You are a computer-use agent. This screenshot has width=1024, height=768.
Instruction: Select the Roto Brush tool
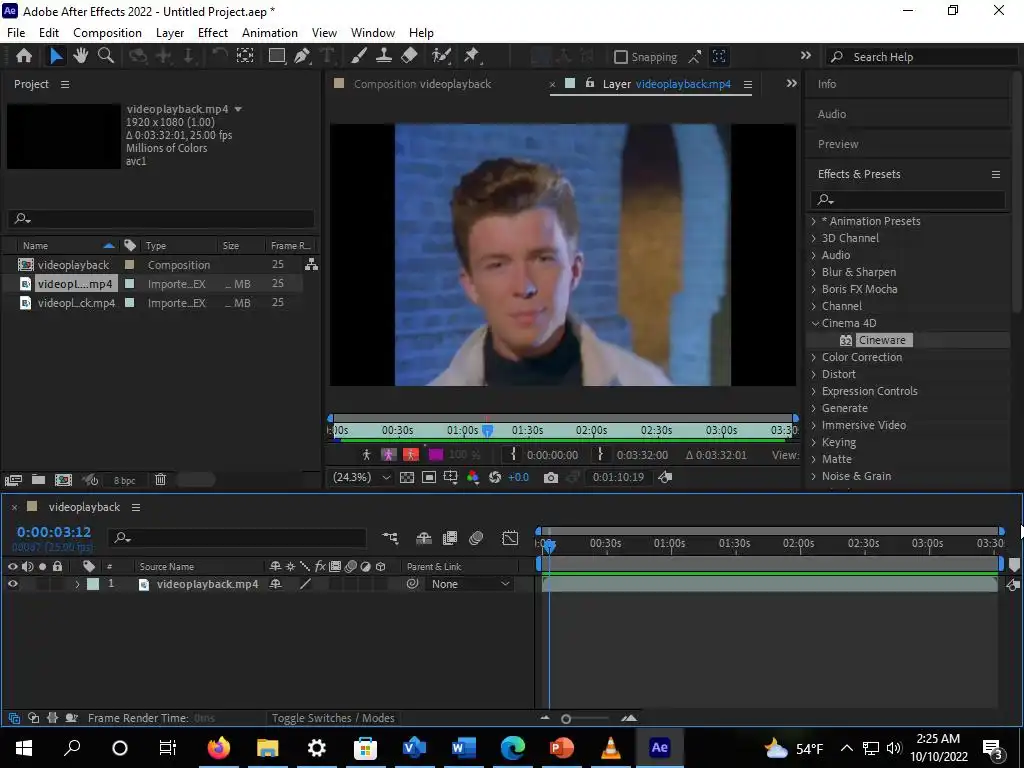(x=441, y=56)
